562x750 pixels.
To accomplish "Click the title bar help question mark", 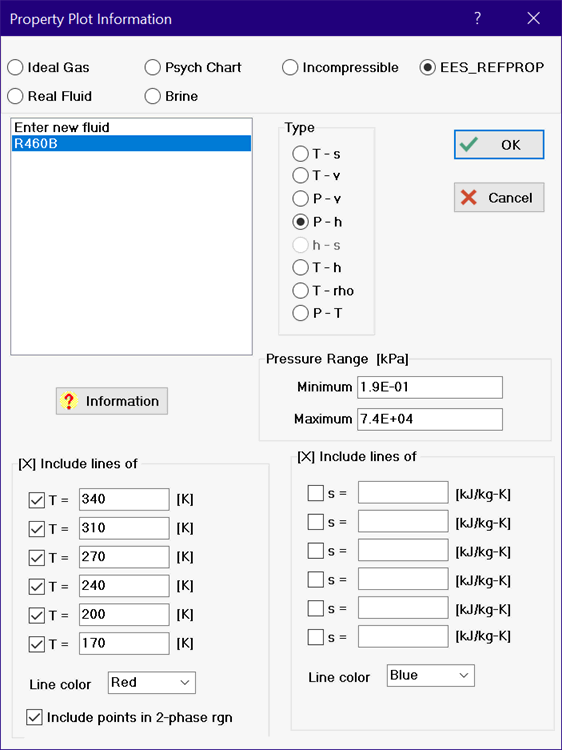I will click(477, 19).
